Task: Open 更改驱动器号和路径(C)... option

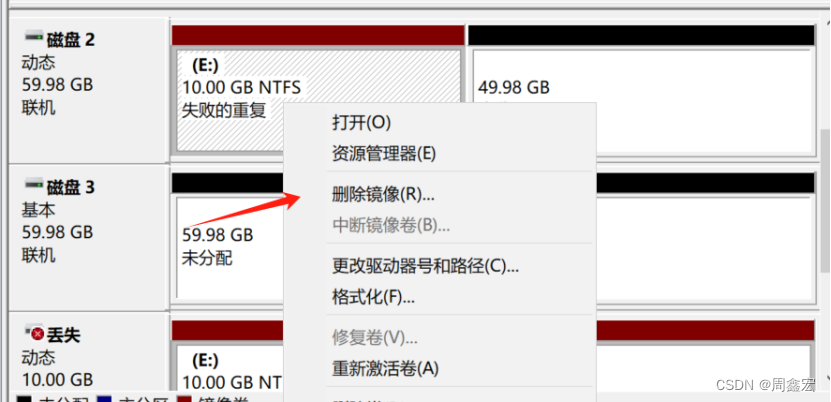Action: point(425,266)
